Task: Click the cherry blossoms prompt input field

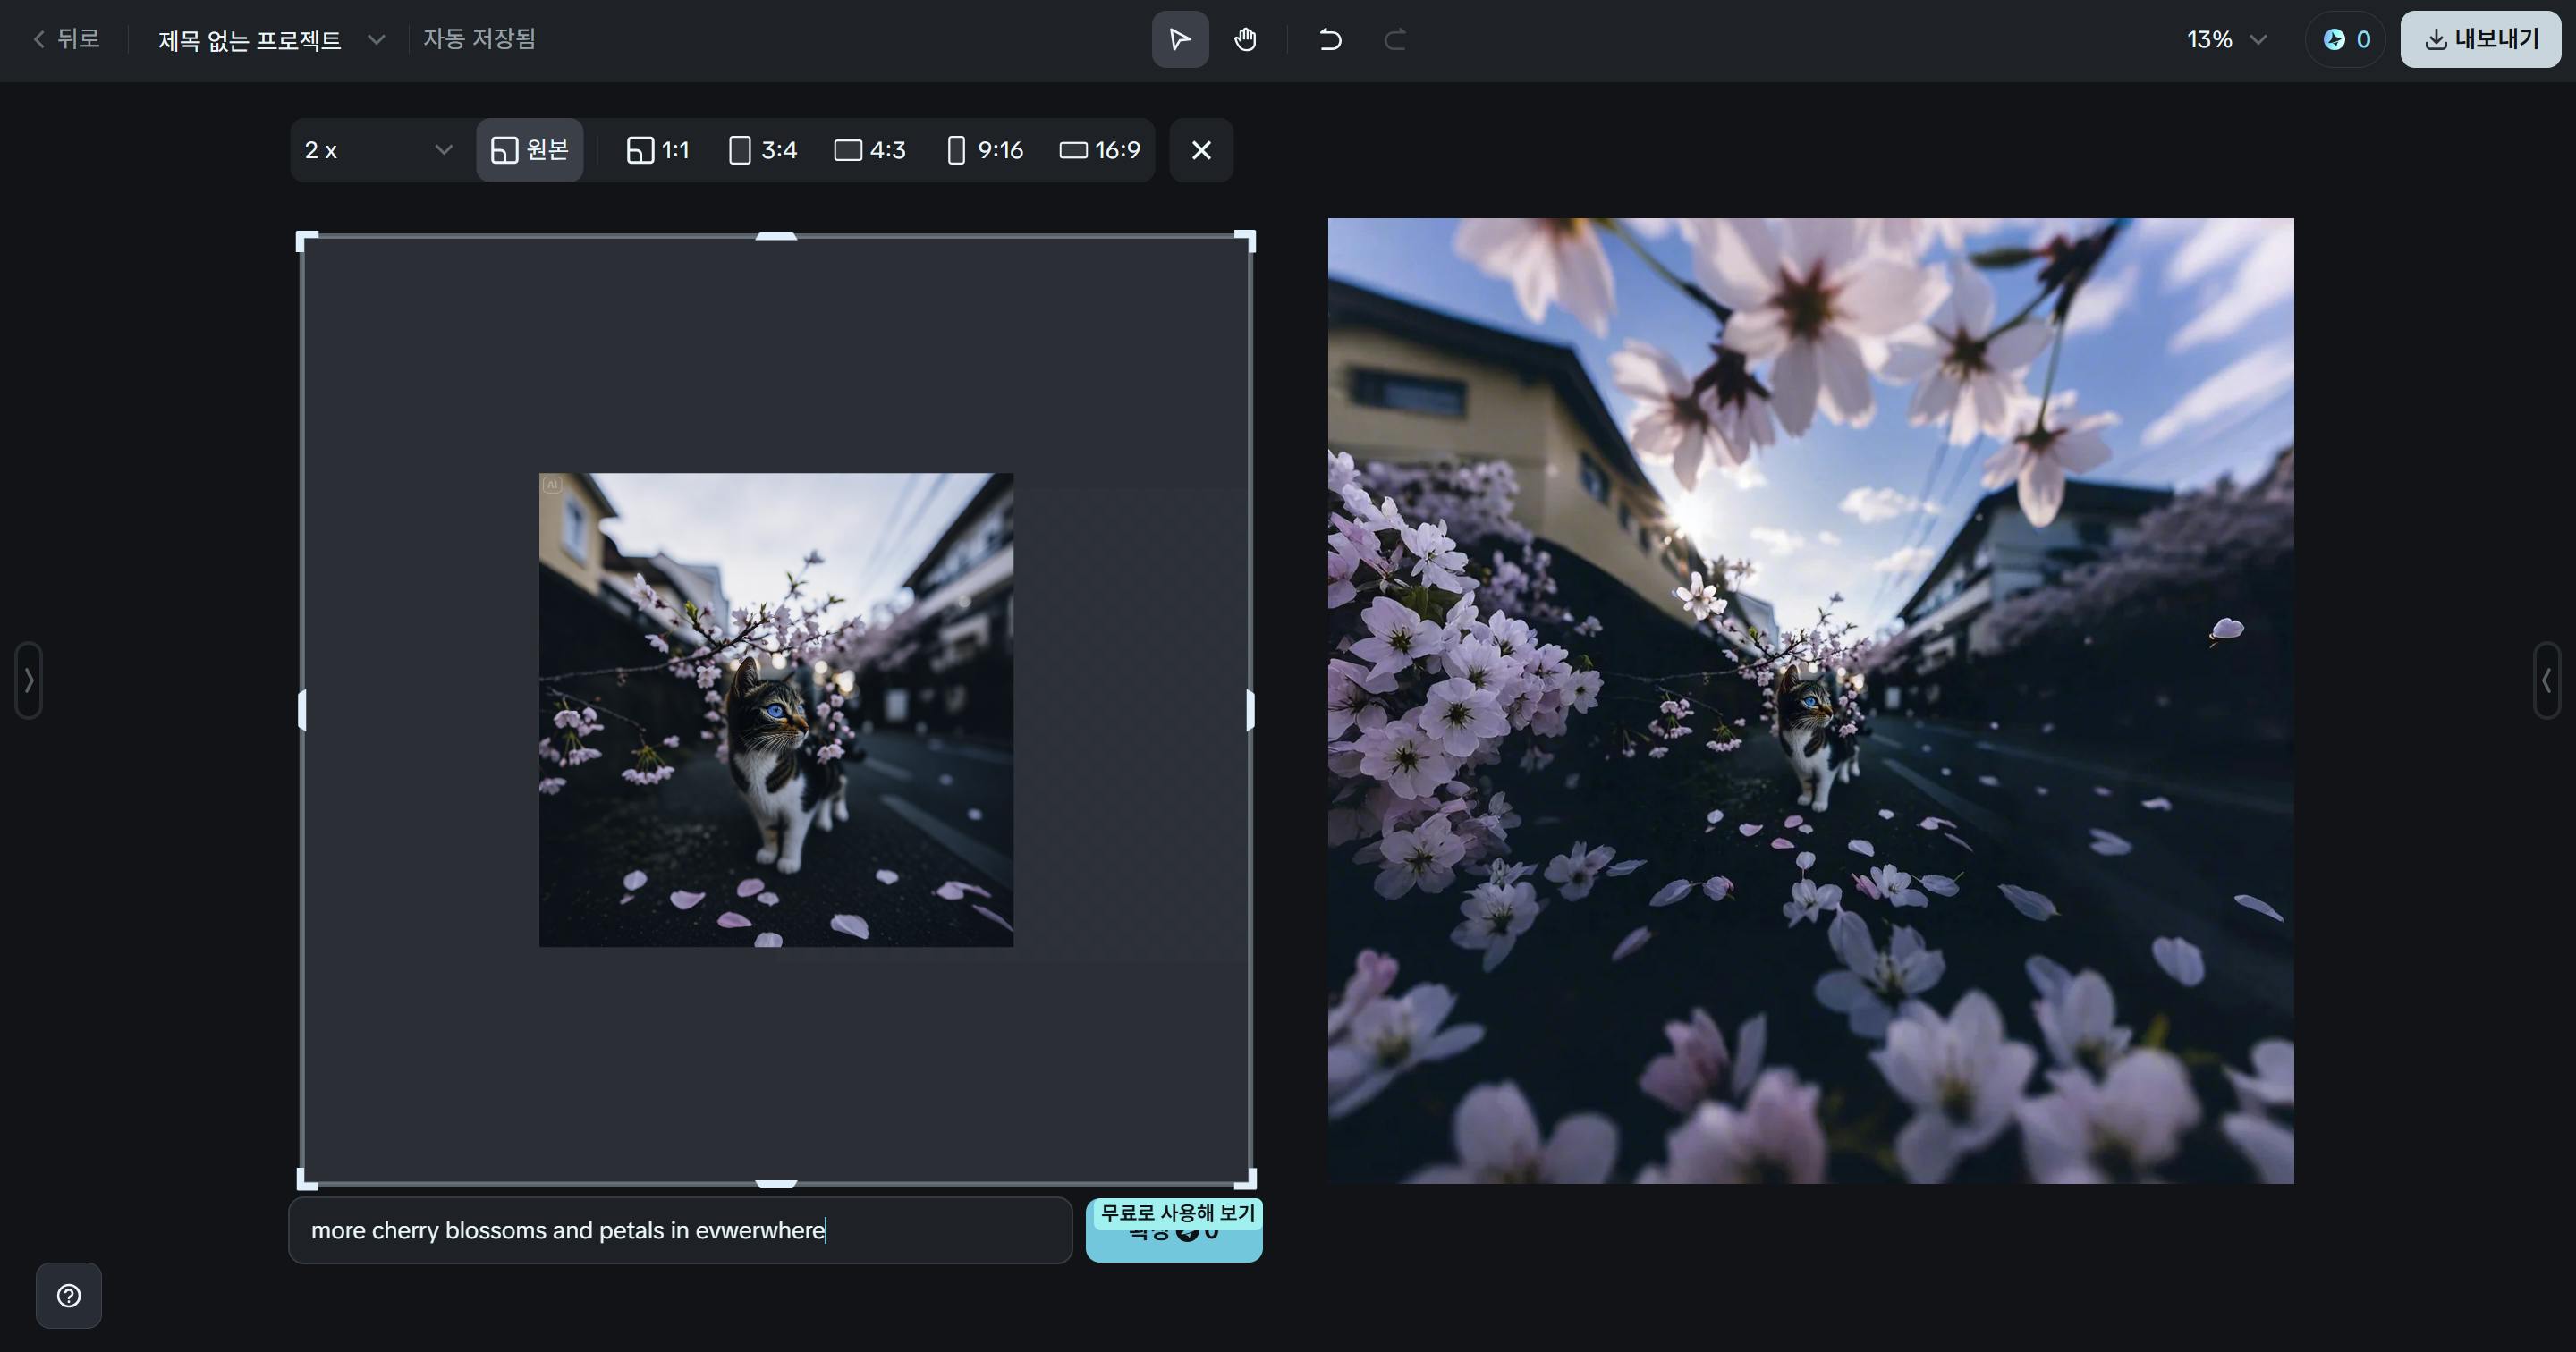Action: (x=680, y=1230)
